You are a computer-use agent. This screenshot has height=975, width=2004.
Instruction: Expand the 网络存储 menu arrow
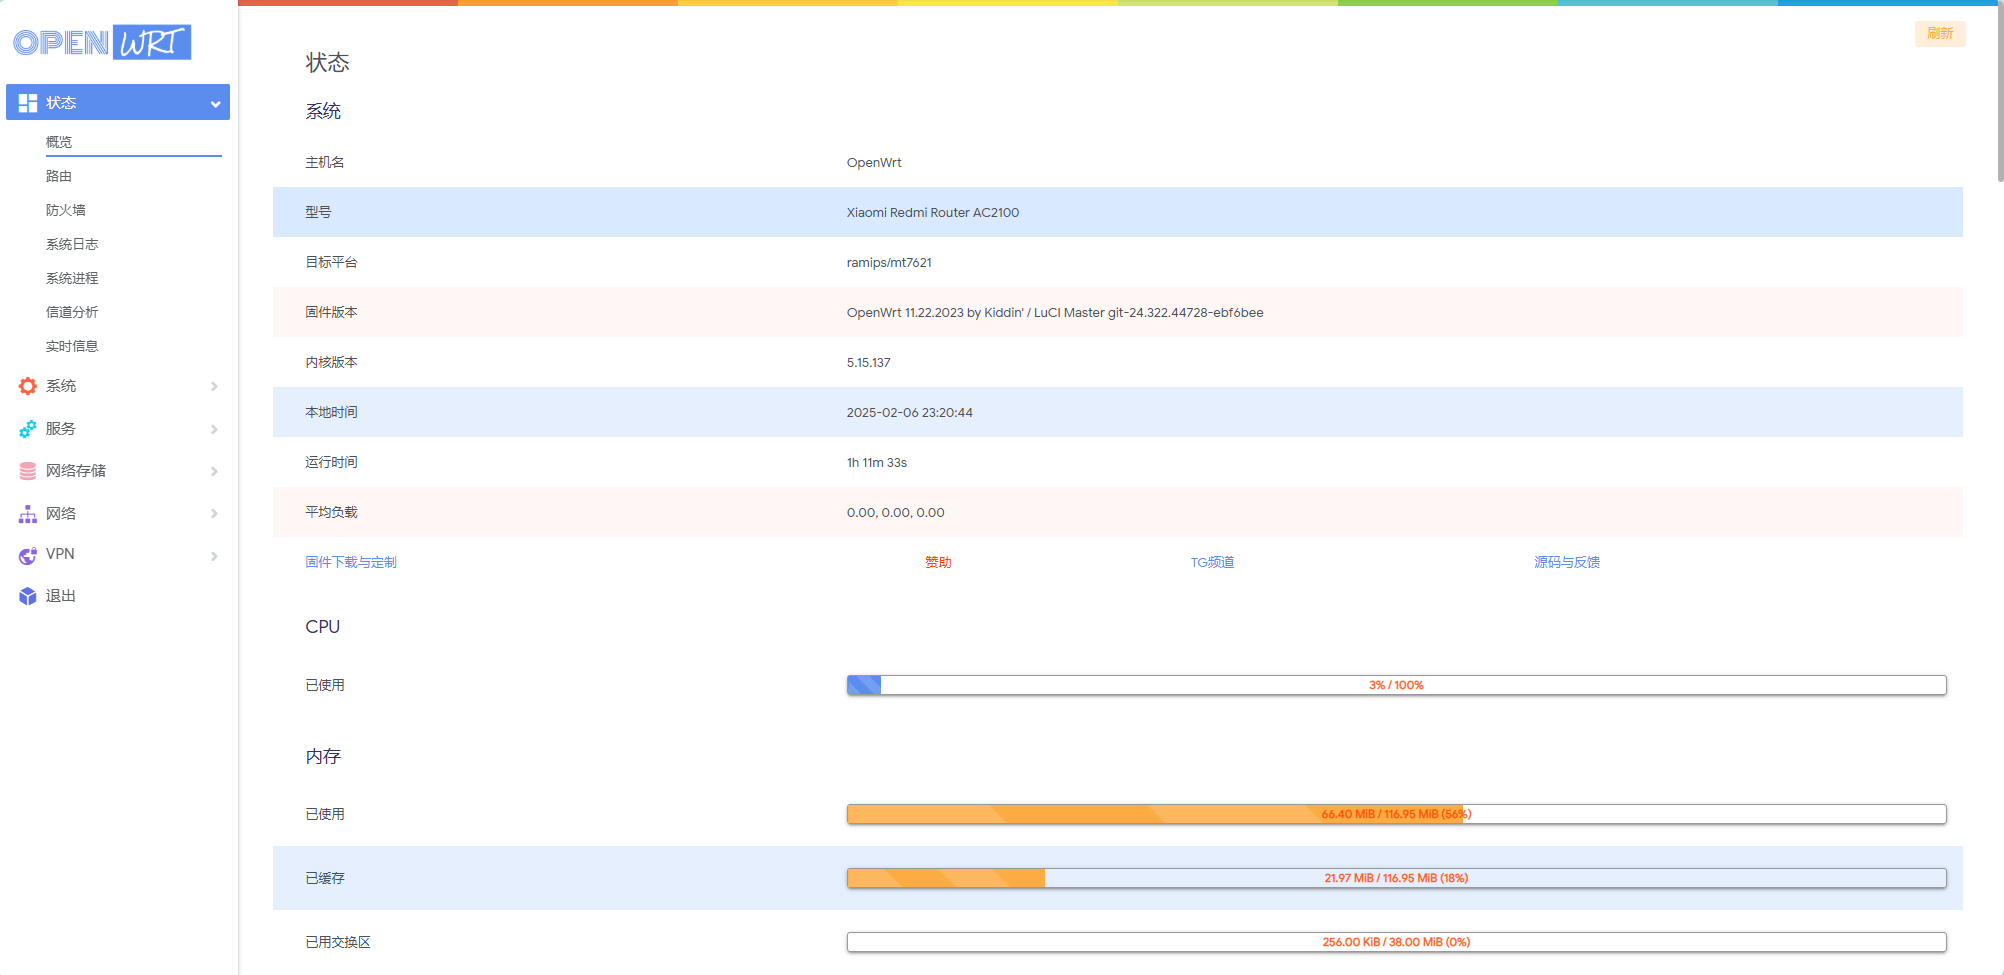click(x=214, y=471)
